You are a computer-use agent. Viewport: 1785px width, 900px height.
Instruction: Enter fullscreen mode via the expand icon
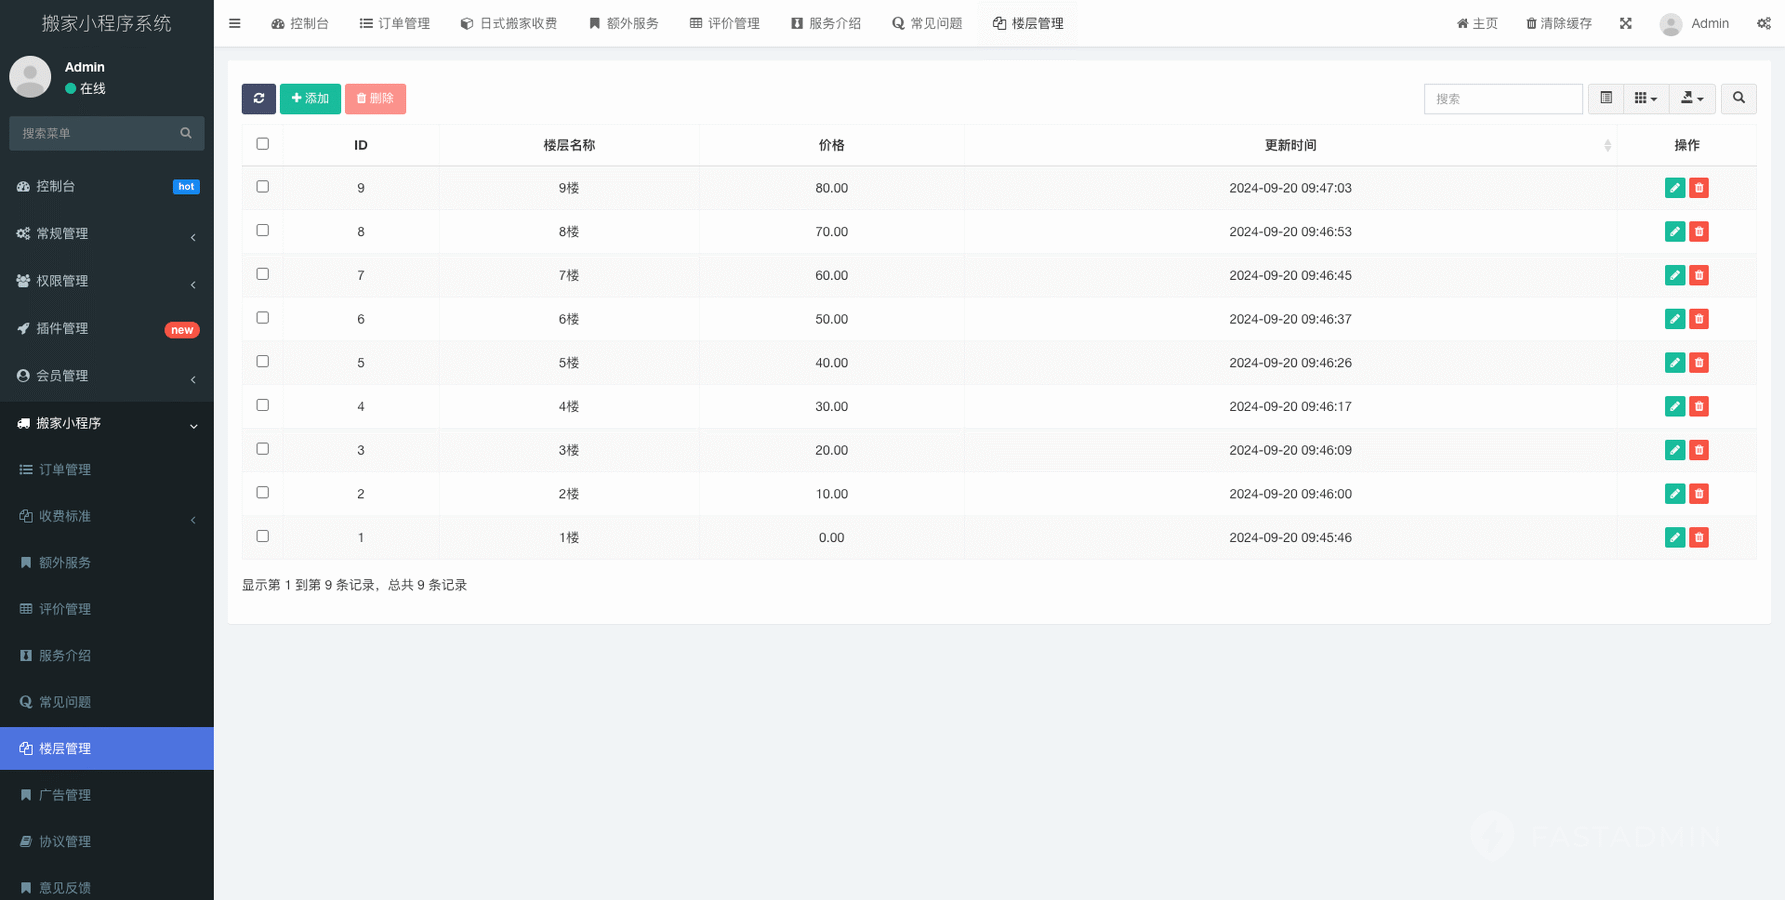(1625, 23)
